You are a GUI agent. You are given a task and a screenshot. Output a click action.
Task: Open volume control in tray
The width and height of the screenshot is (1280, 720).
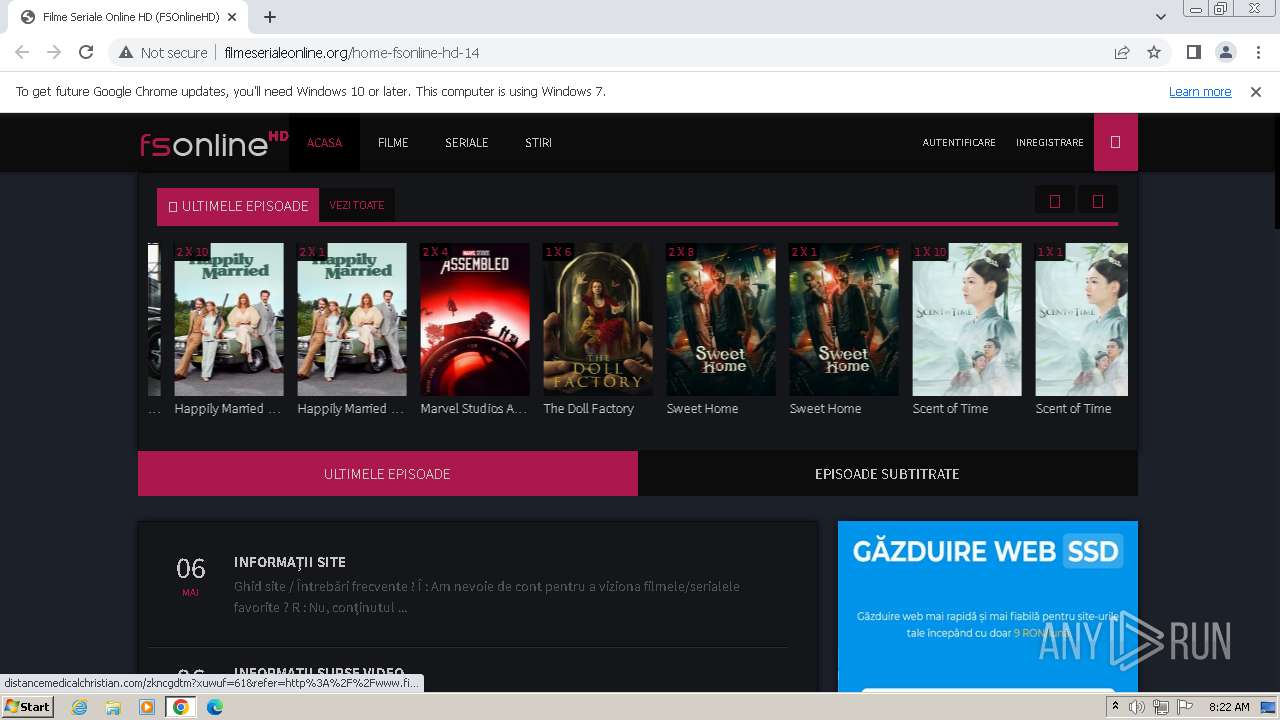click(x=1137, y=707)
